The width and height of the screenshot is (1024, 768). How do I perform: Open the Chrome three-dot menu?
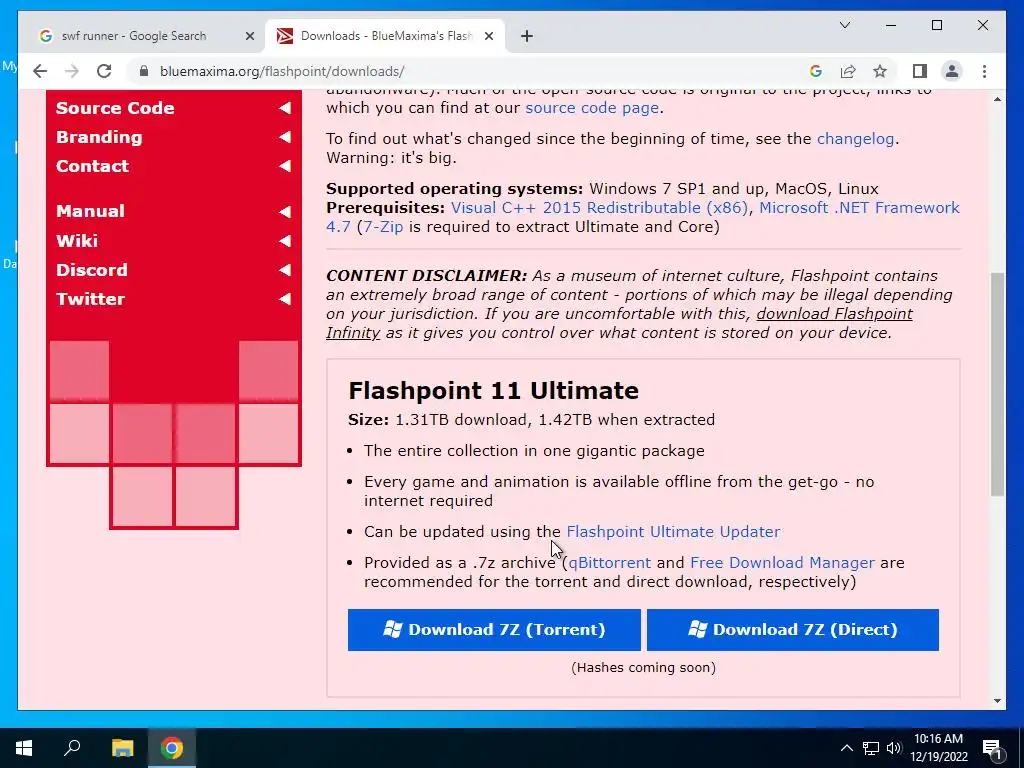(984, 71)
